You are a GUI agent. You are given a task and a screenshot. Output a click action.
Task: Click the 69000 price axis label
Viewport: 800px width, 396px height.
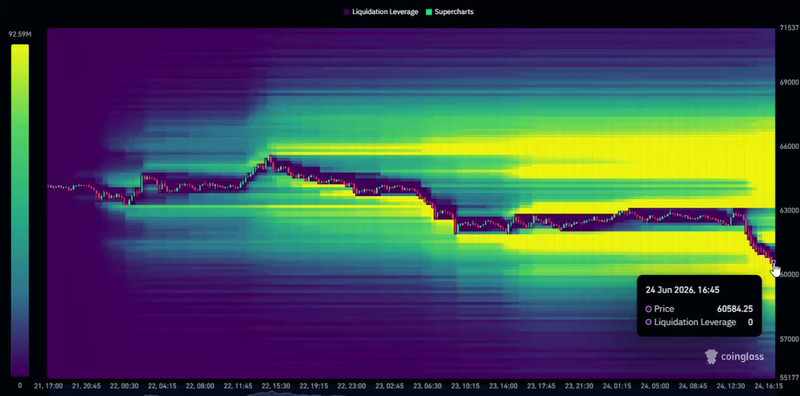(789, 82)
